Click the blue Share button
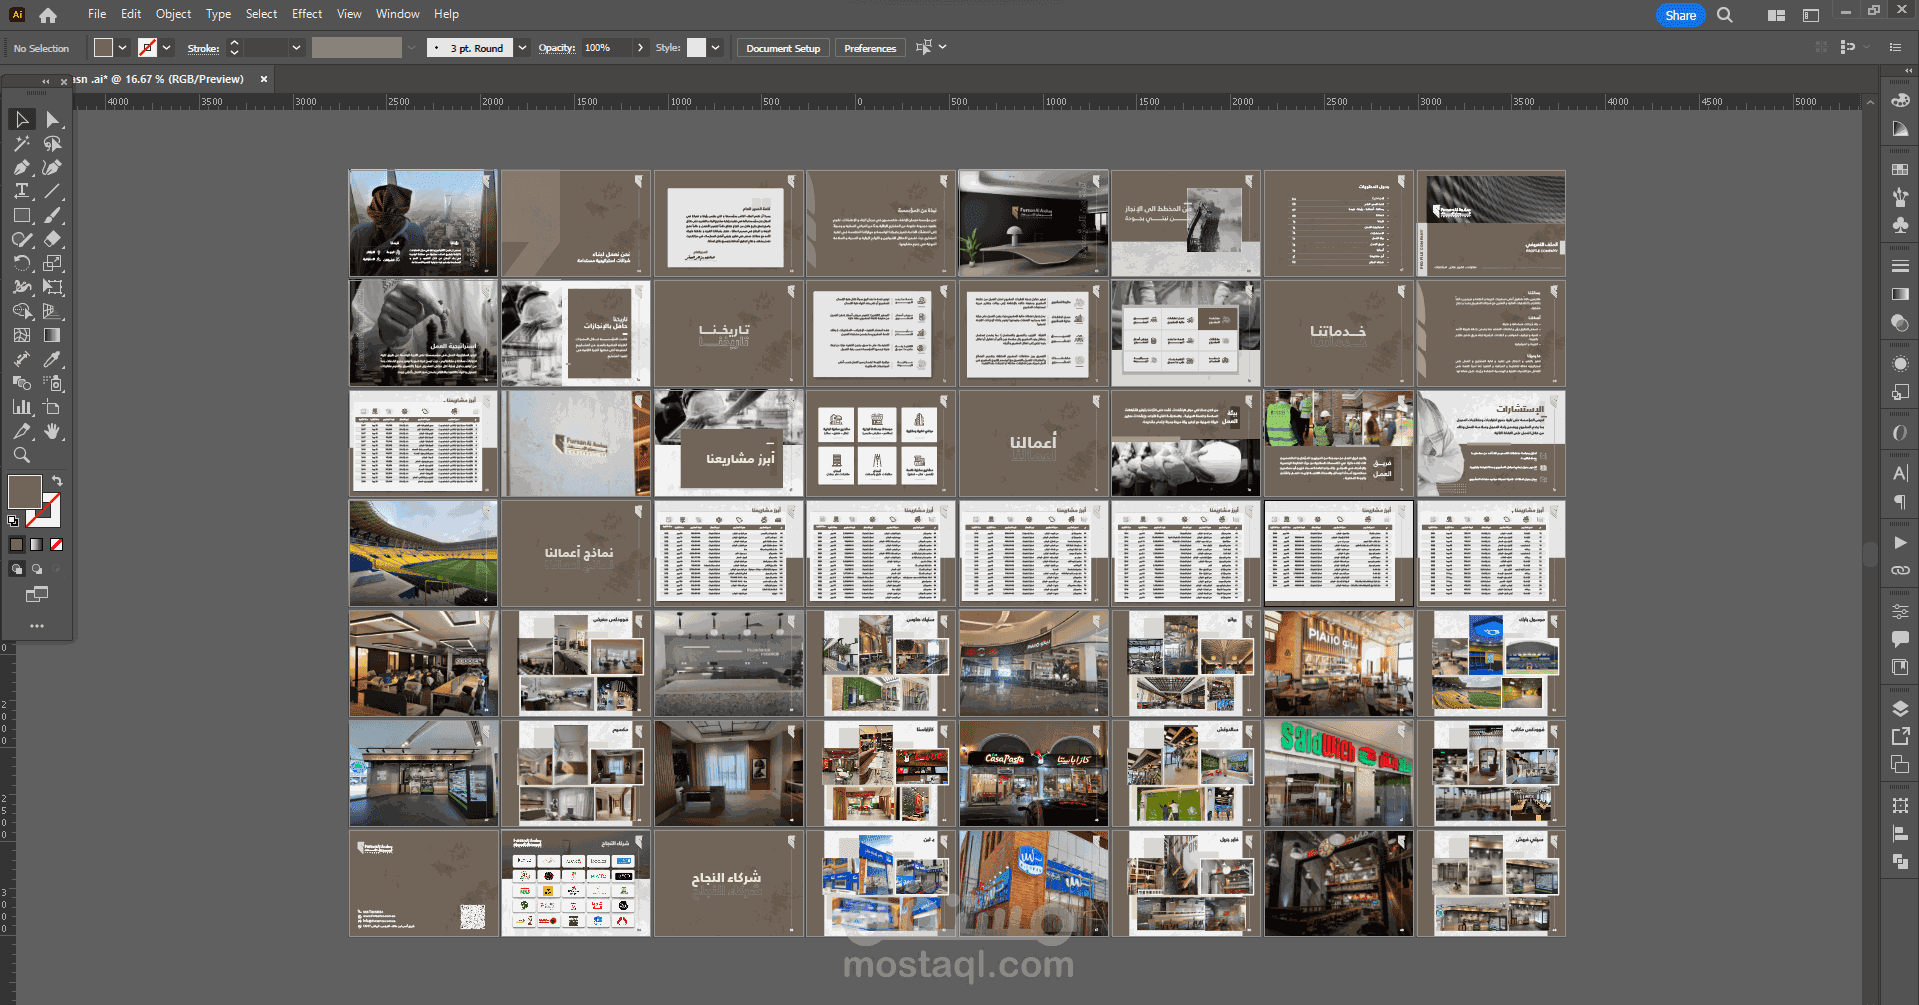 (x=1680, y=15)
